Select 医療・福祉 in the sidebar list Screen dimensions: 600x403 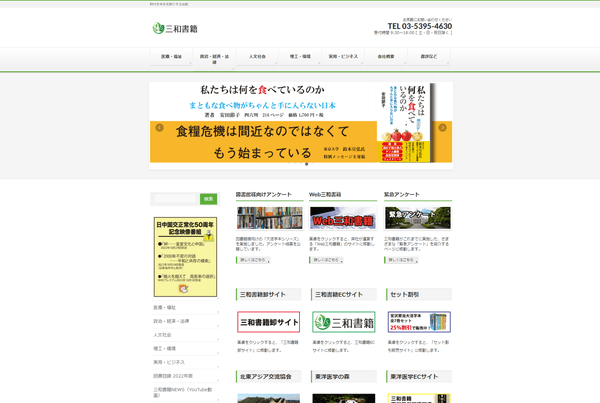185,308
